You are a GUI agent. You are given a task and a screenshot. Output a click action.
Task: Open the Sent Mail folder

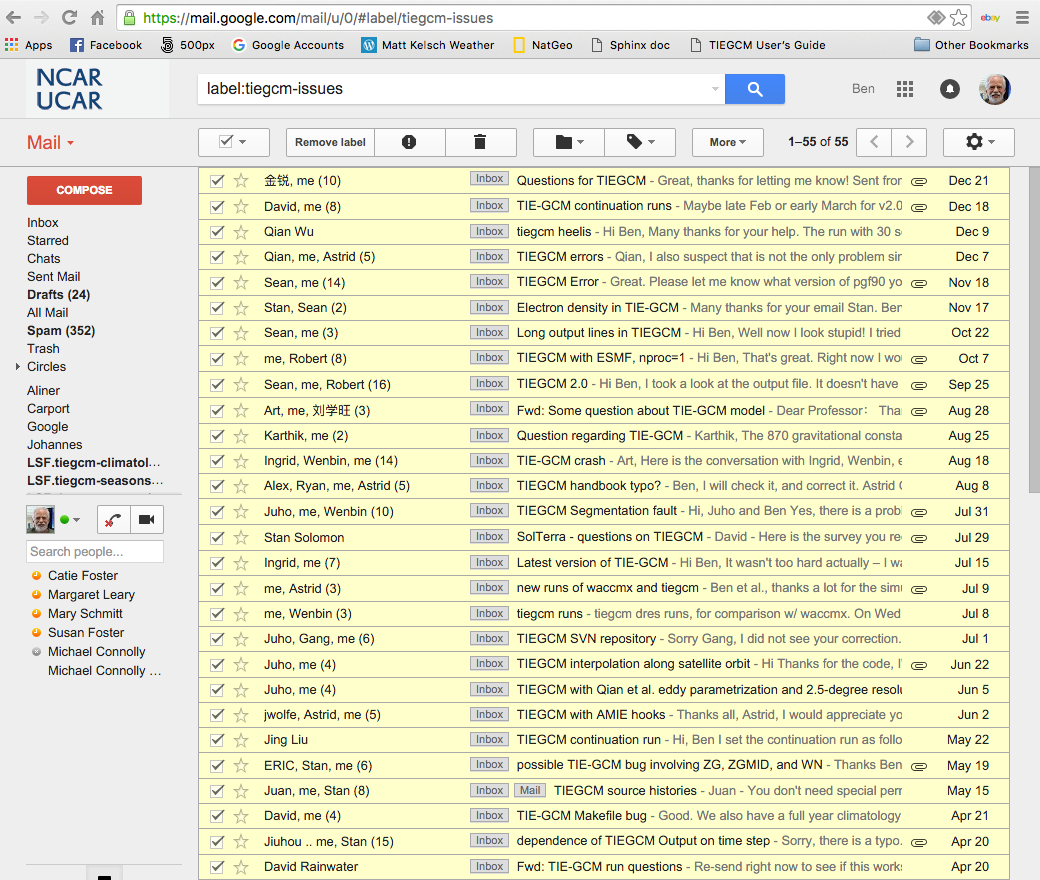click(x=54, y=277)
